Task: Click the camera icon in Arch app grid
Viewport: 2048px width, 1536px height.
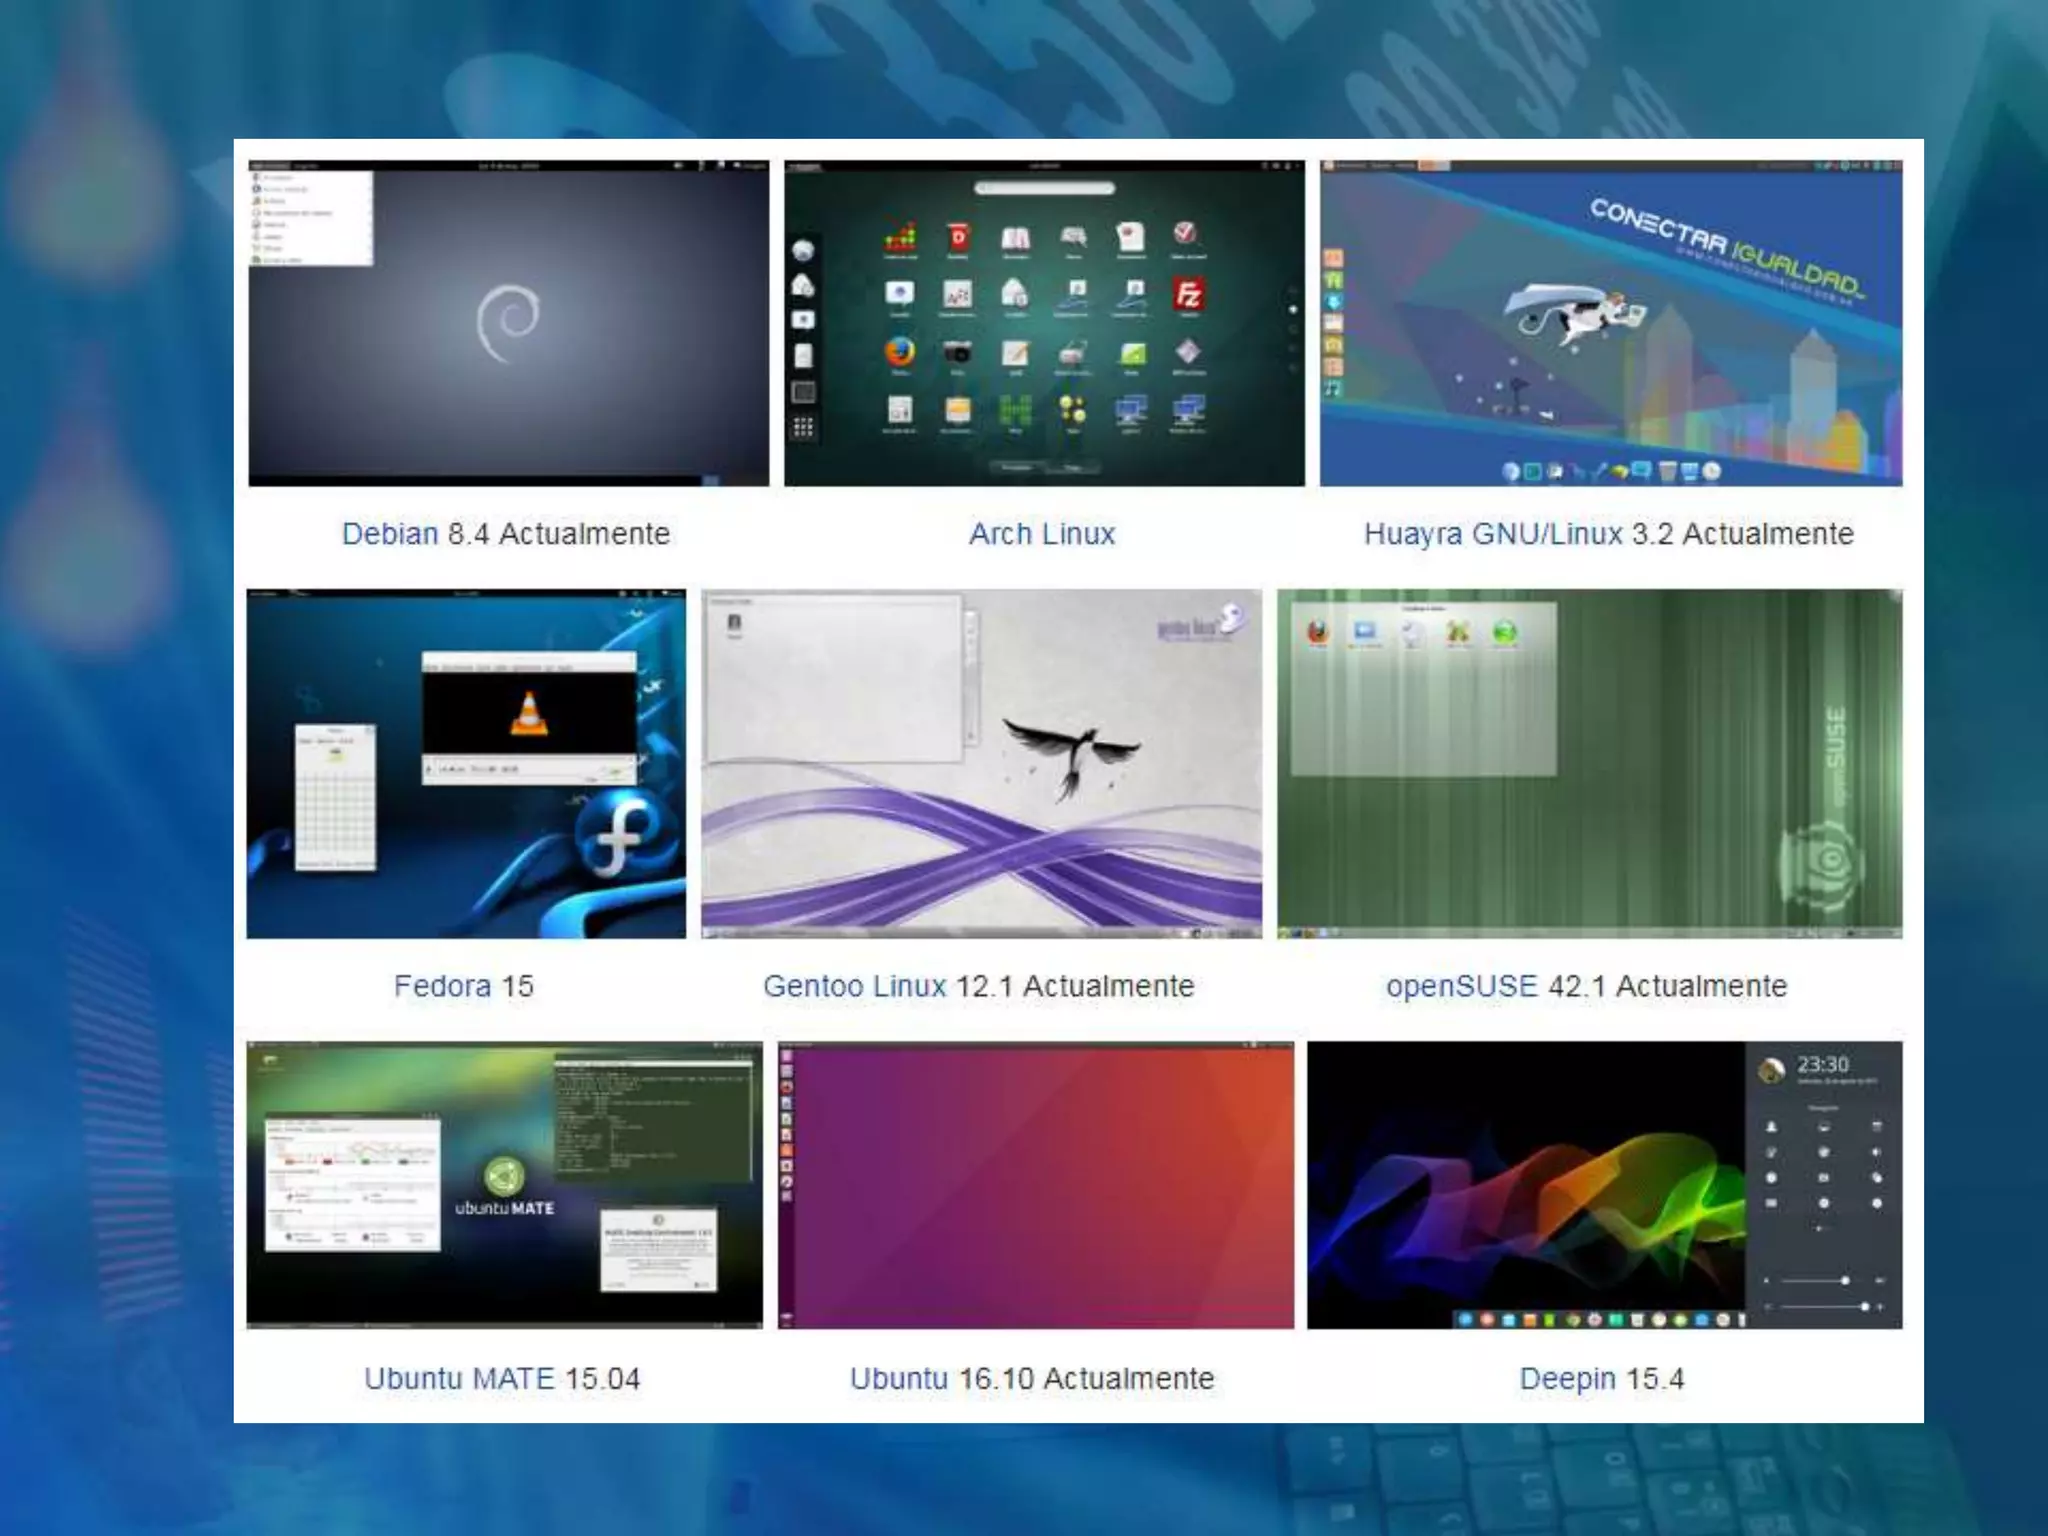Action: point(957,352)
